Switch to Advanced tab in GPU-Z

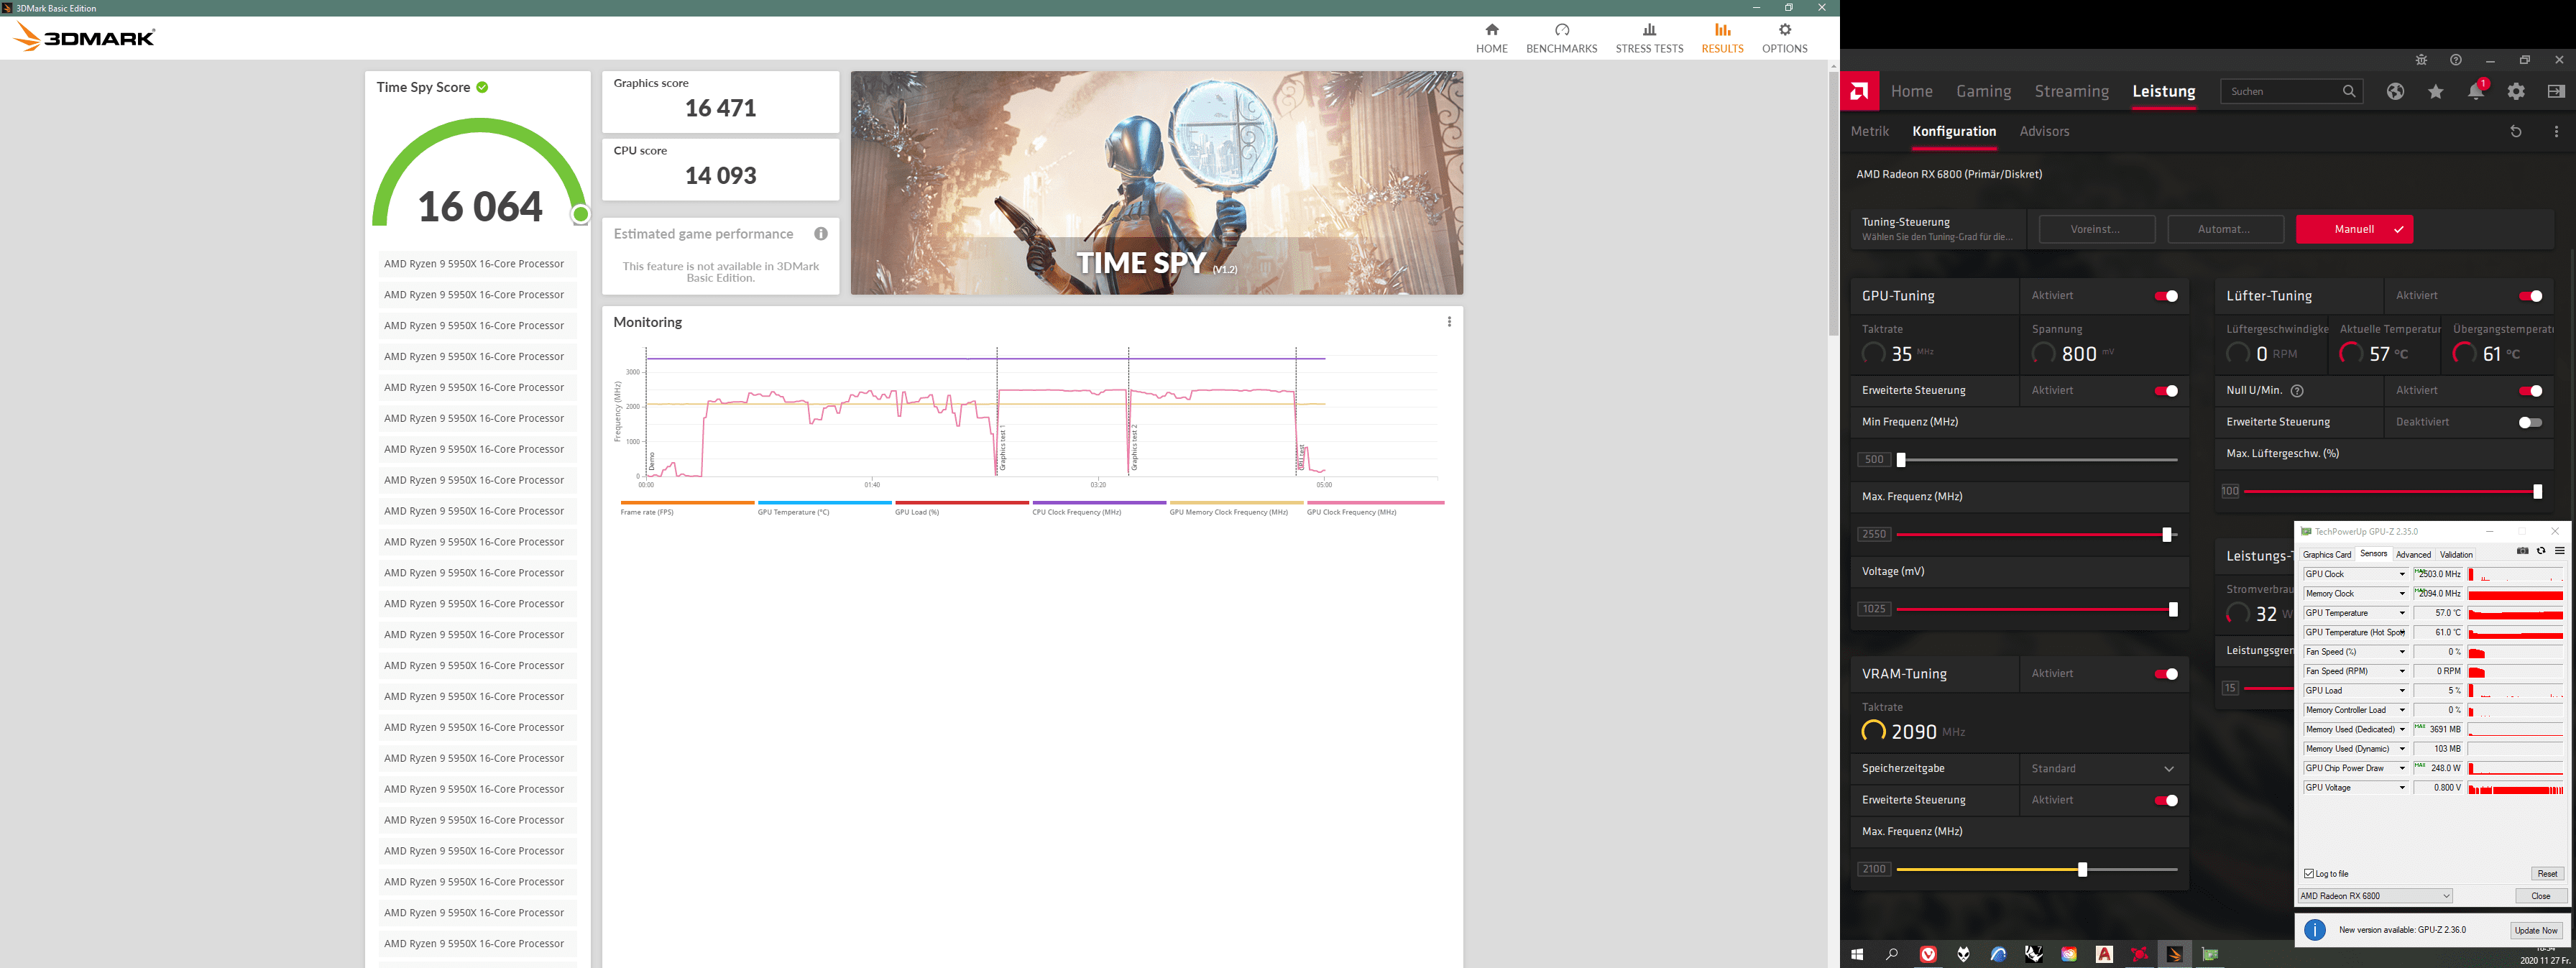[x=2413, y=554]
